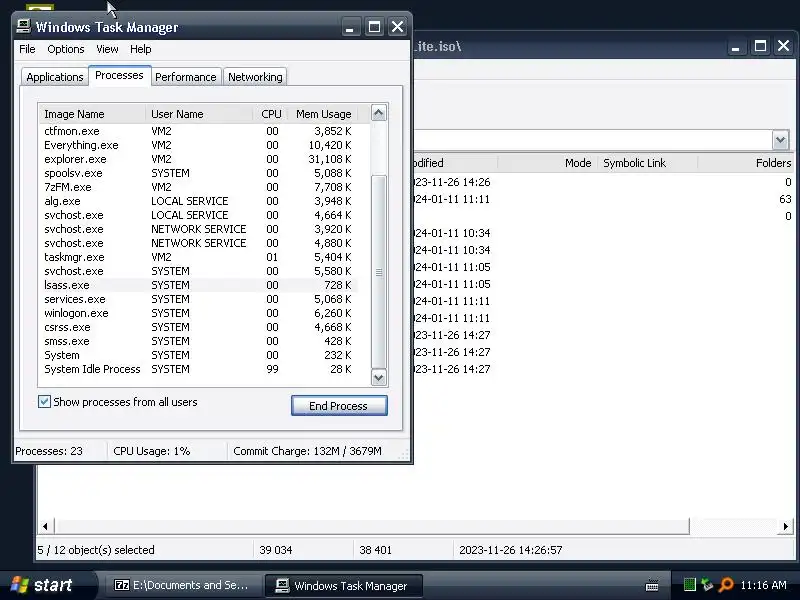Select the Everything.exe process
The width and height of the screenshot is (800, 600).
(x=198, y=145)
